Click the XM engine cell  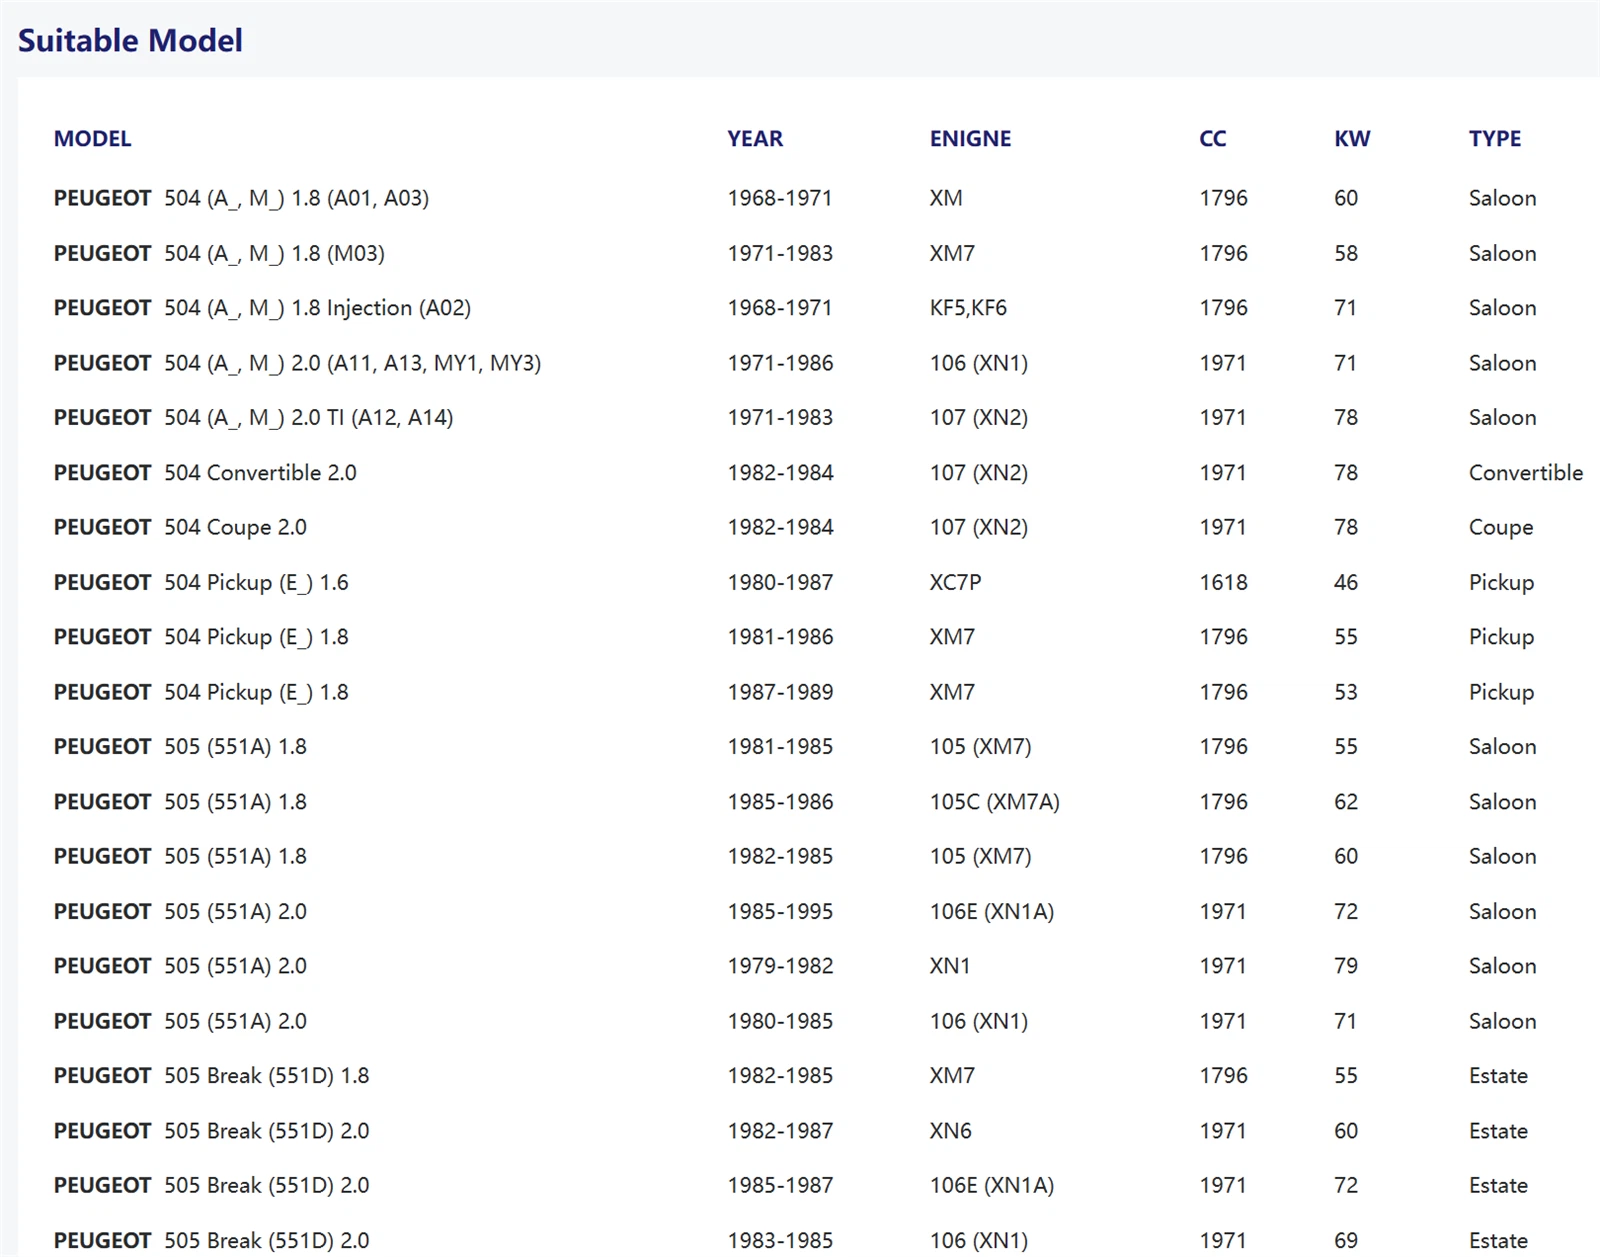tap(946, 198)
